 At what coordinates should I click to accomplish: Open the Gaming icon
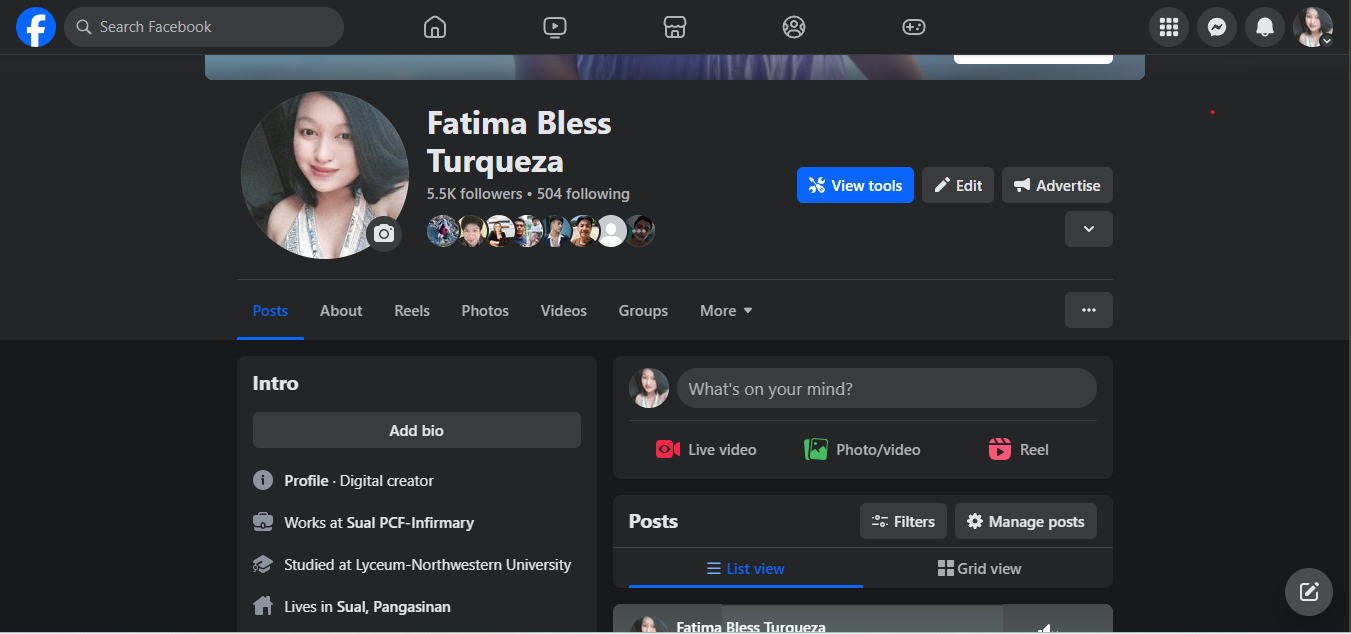pos(914,27)
